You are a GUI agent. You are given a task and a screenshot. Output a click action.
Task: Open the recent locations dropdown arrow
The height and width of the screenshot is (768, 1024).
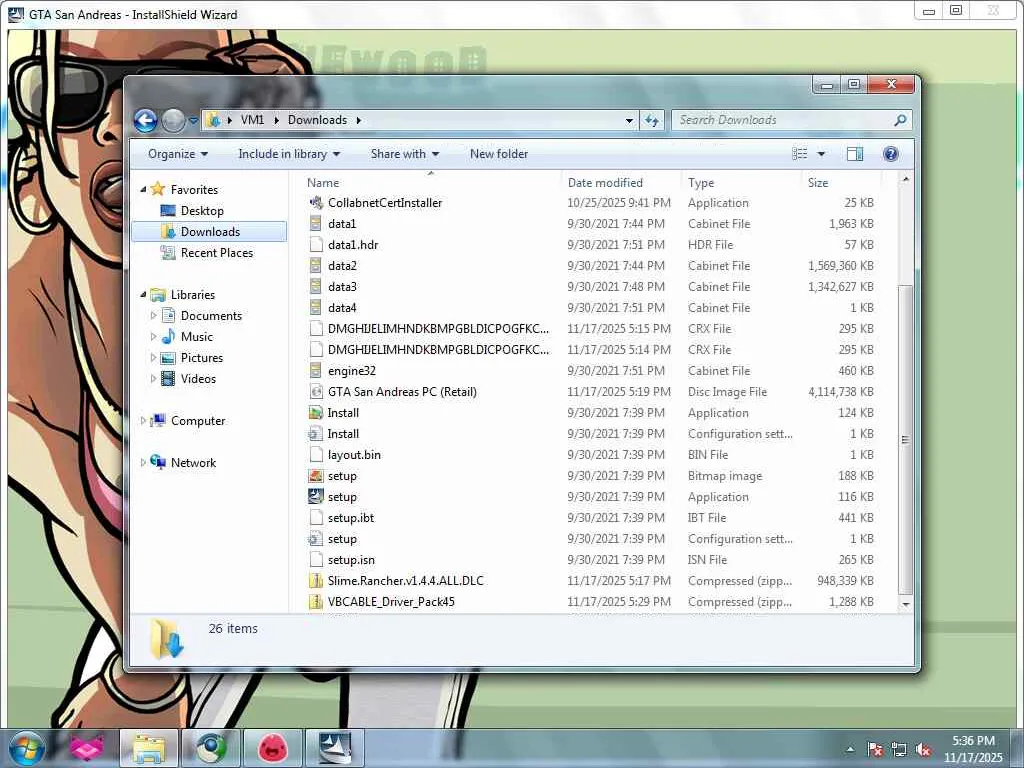193,121
